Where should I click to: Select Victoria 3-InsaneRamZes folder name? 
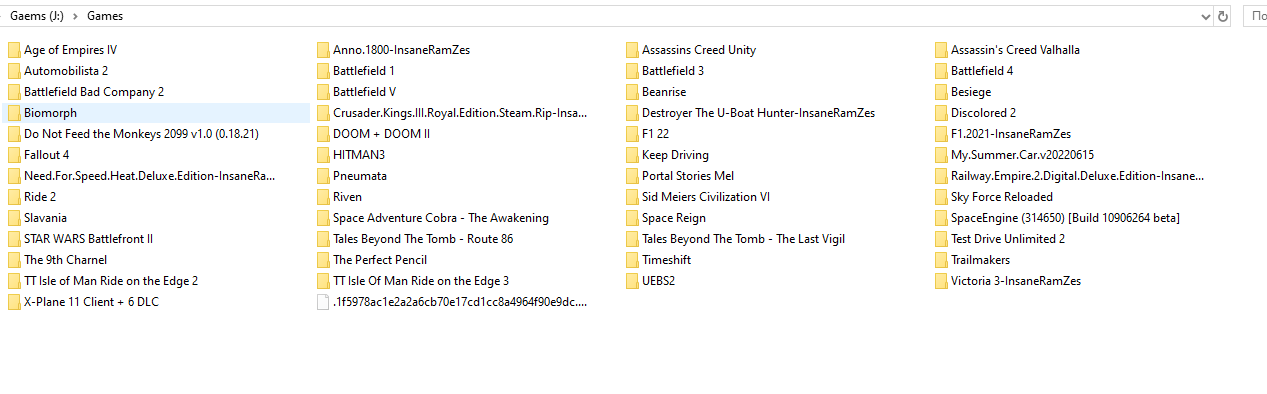click(1016, 281)
